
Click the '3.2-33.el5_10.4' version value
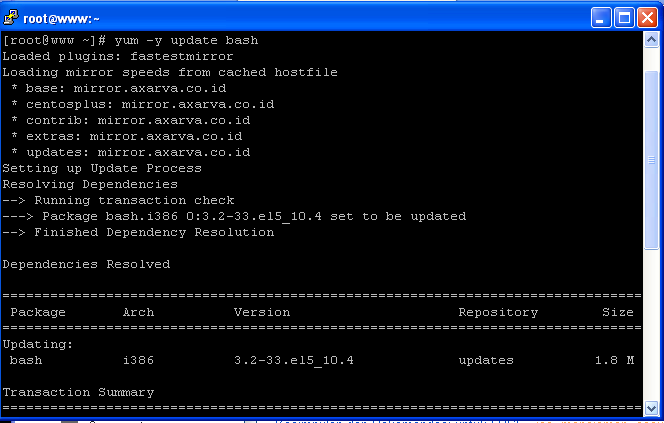(294, 360)
